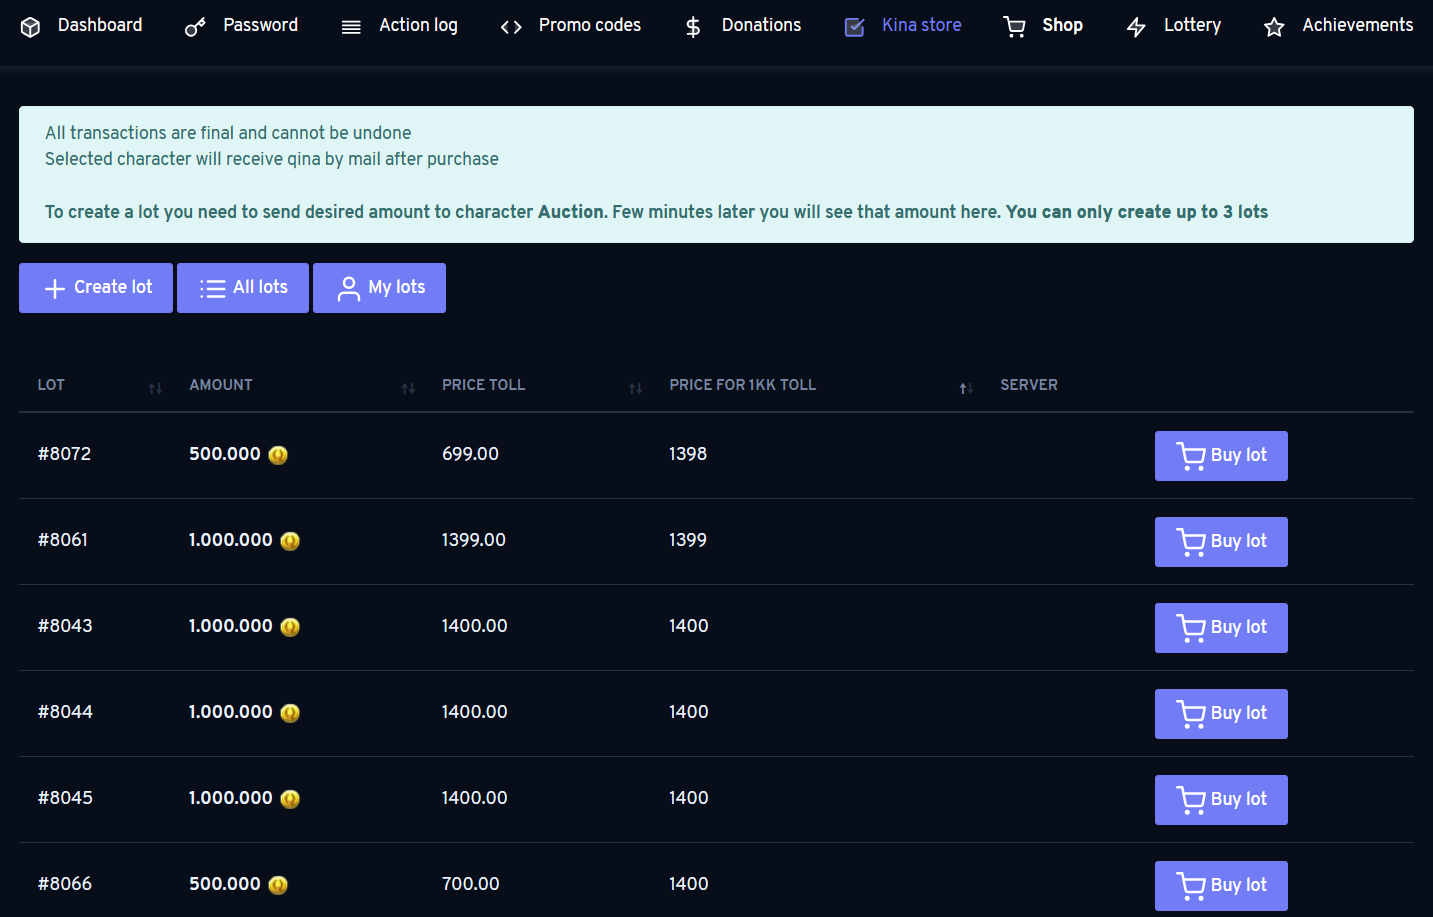Click the Server column header

pos(1029,385)
